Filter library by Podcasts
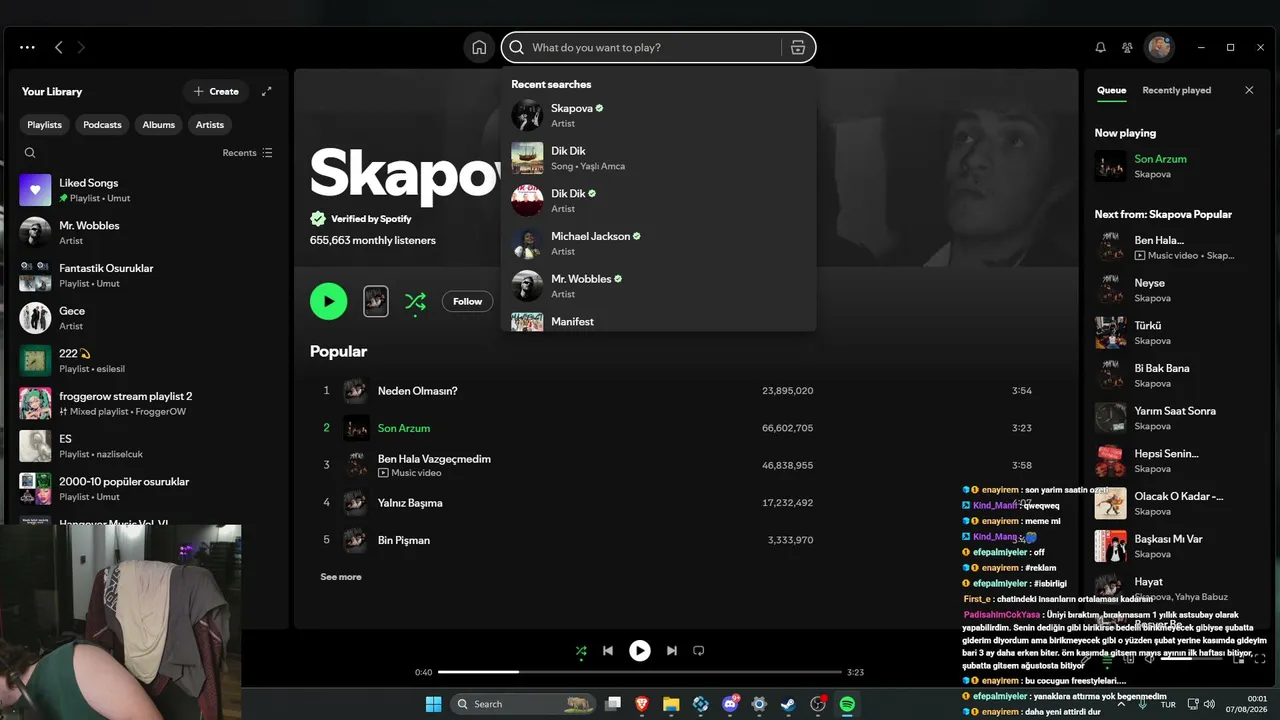 [102, 125]
